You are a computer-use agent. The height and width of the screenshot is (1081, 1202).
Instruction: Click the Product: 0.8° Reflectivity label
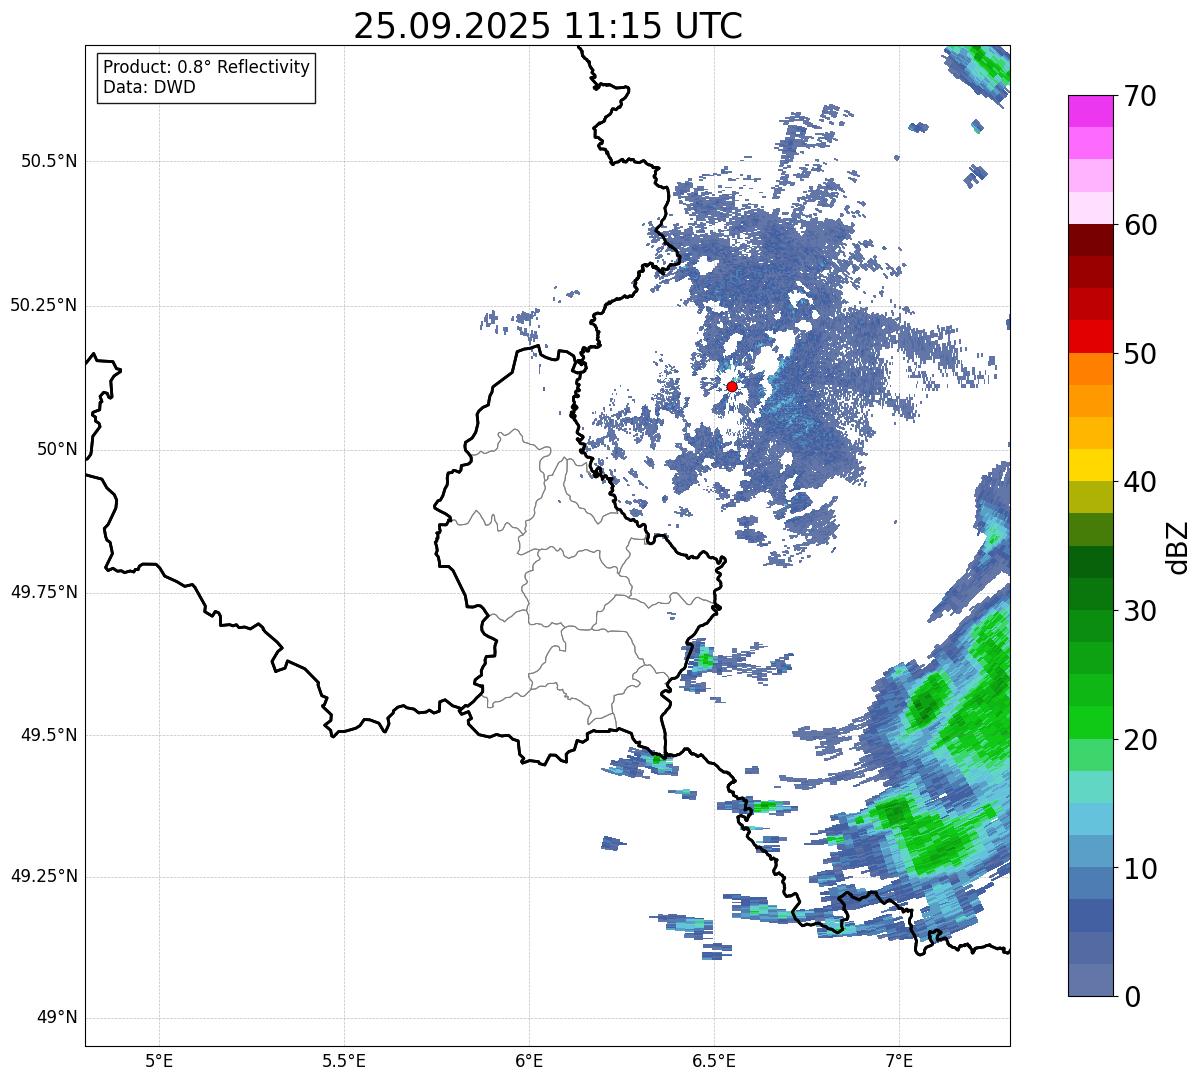pyautogui.click(x=207, y=67)
